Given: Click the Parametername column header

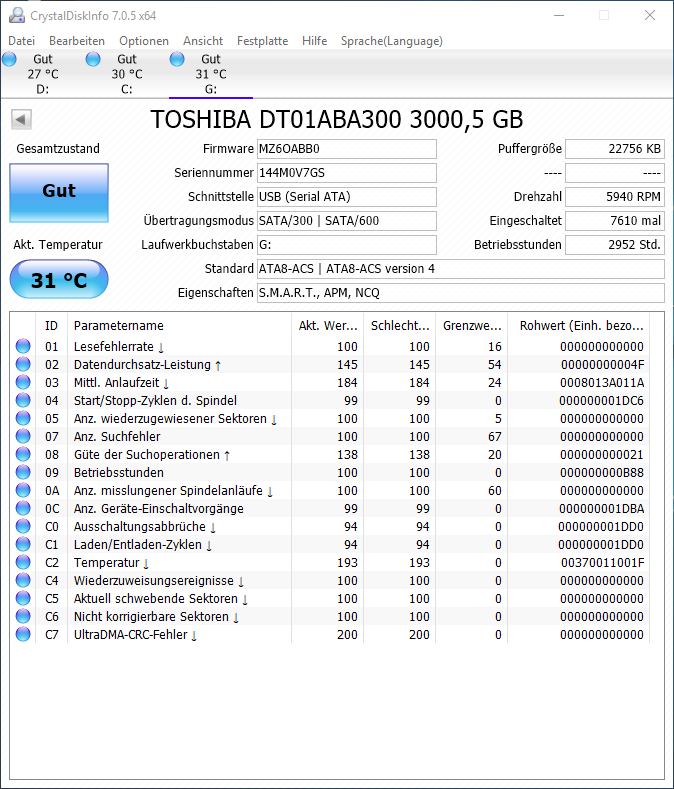Looking at the screenshot, I should click(179, 326).
